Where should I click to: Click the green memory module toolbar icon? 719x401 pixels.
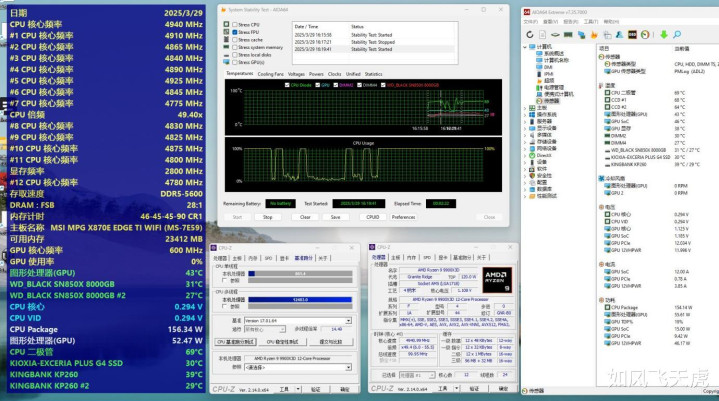568,34
